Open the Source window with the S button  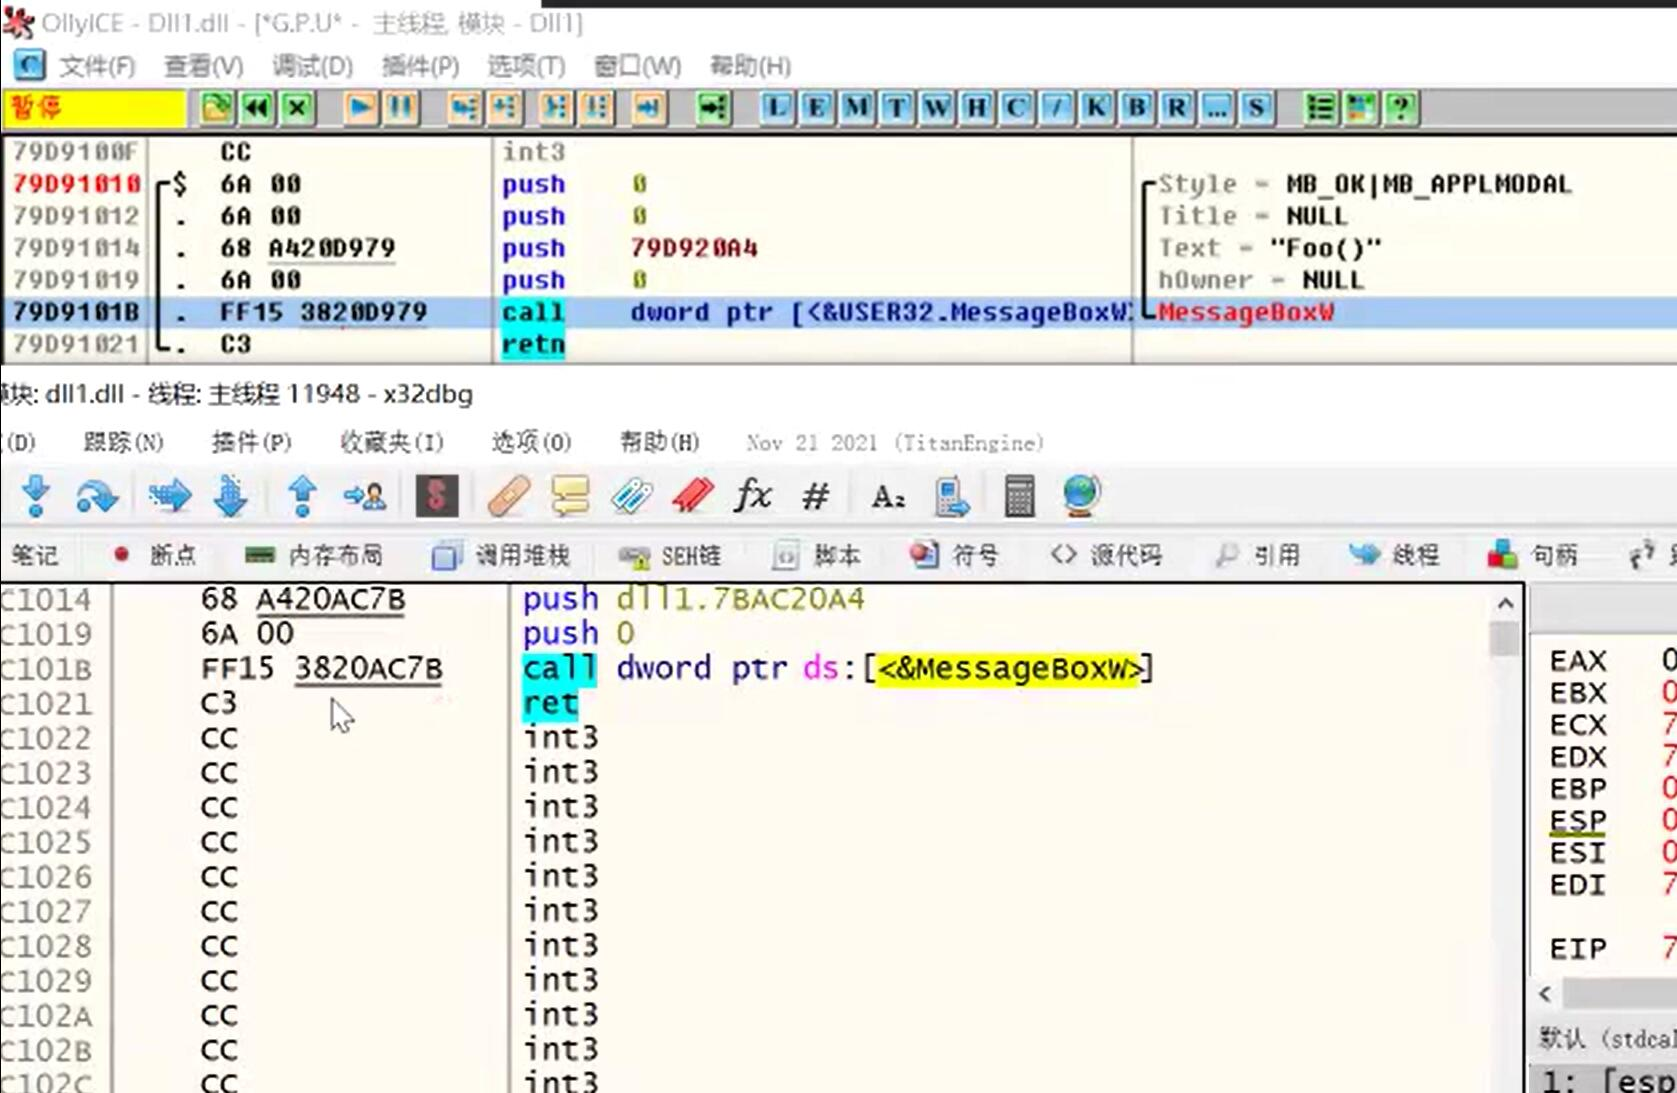[1256, 107]
